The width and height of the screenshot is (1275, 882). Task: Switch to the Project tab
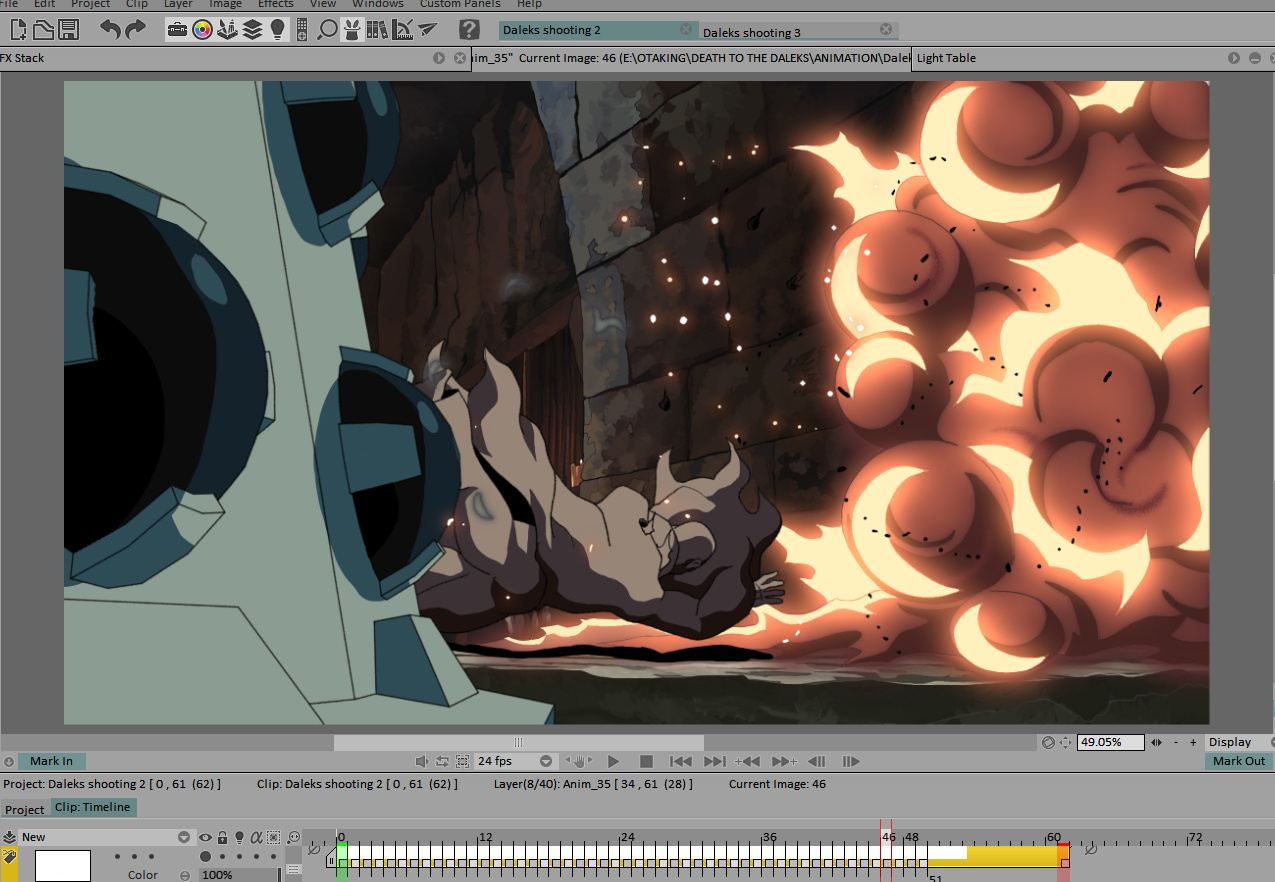click(x=25, y=809)
